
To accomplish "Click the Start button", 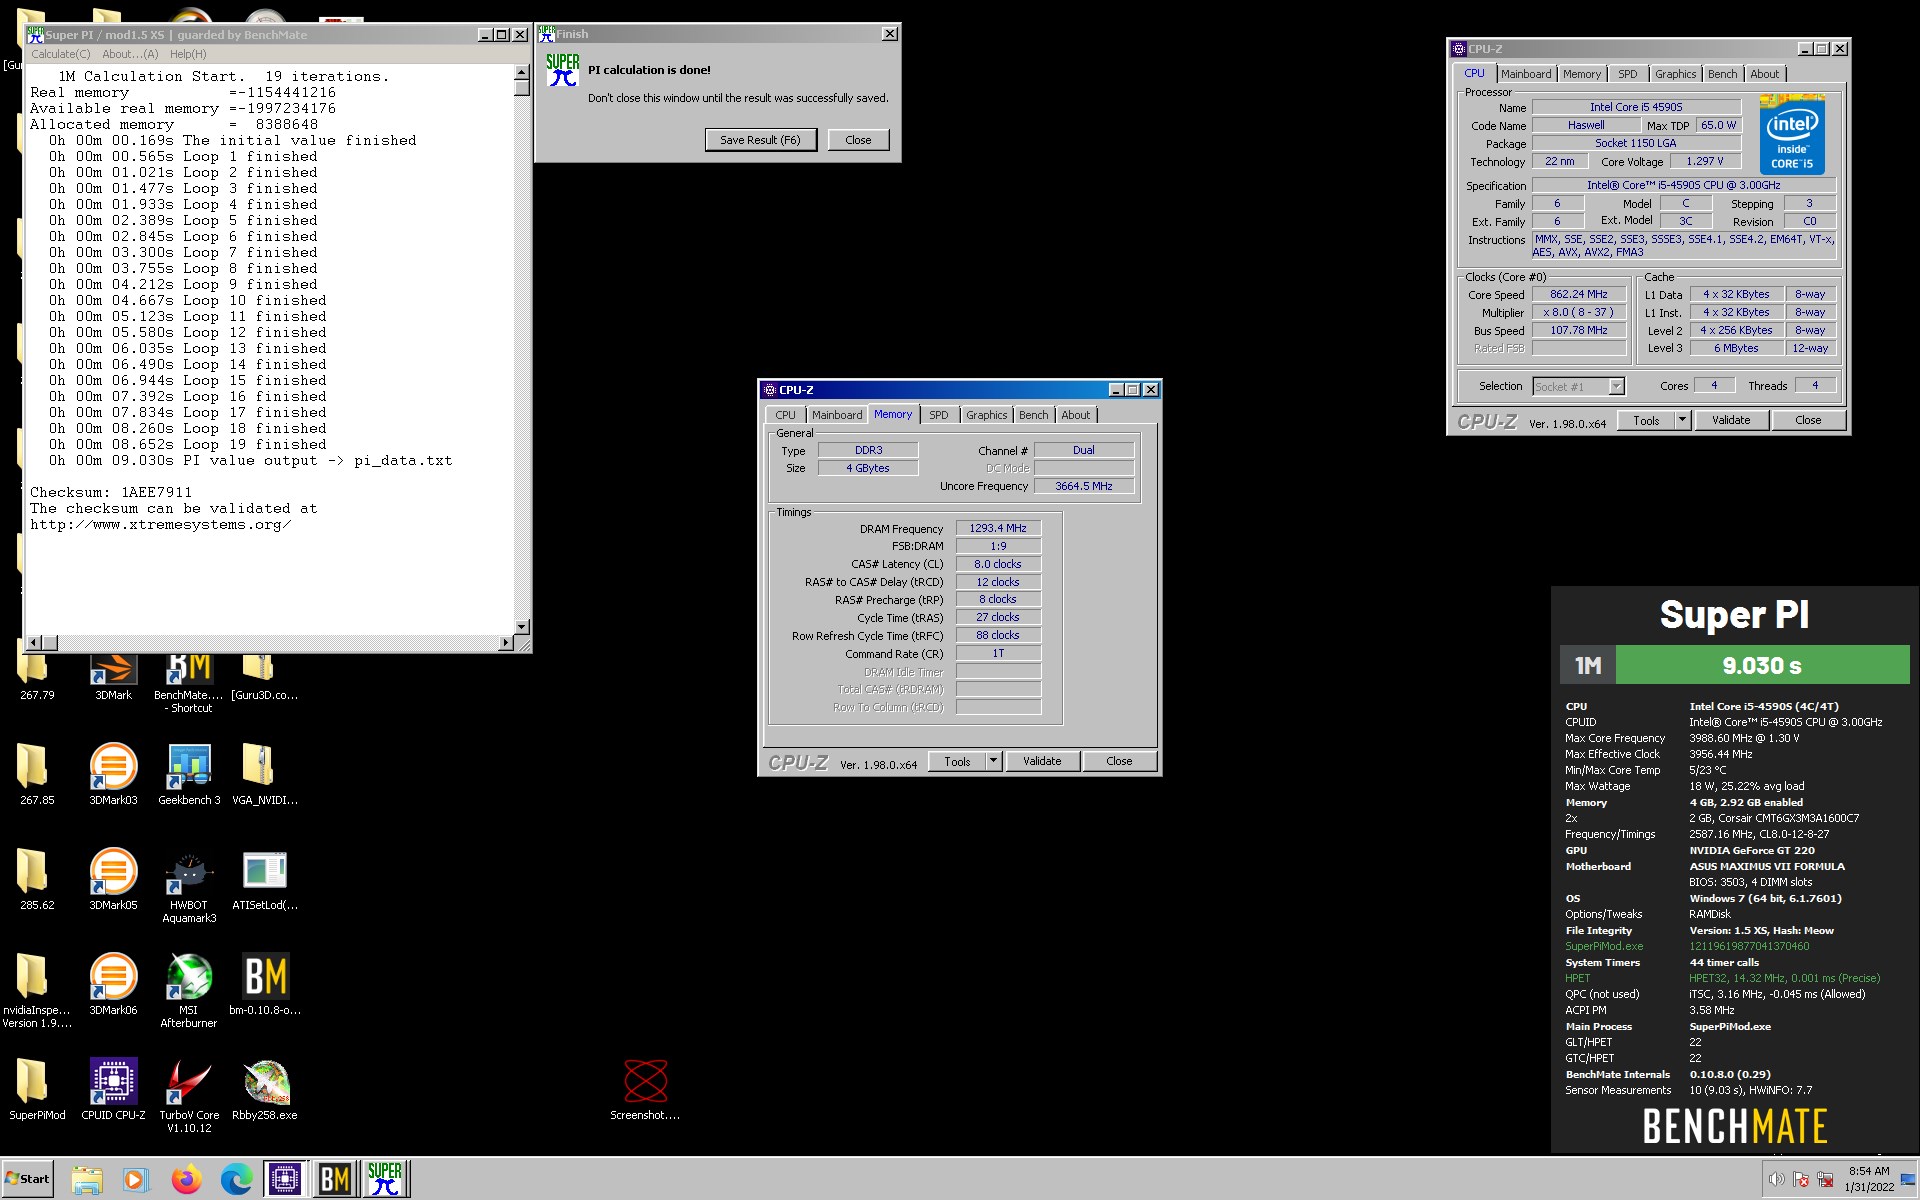I will click(x=28, y=1179).
